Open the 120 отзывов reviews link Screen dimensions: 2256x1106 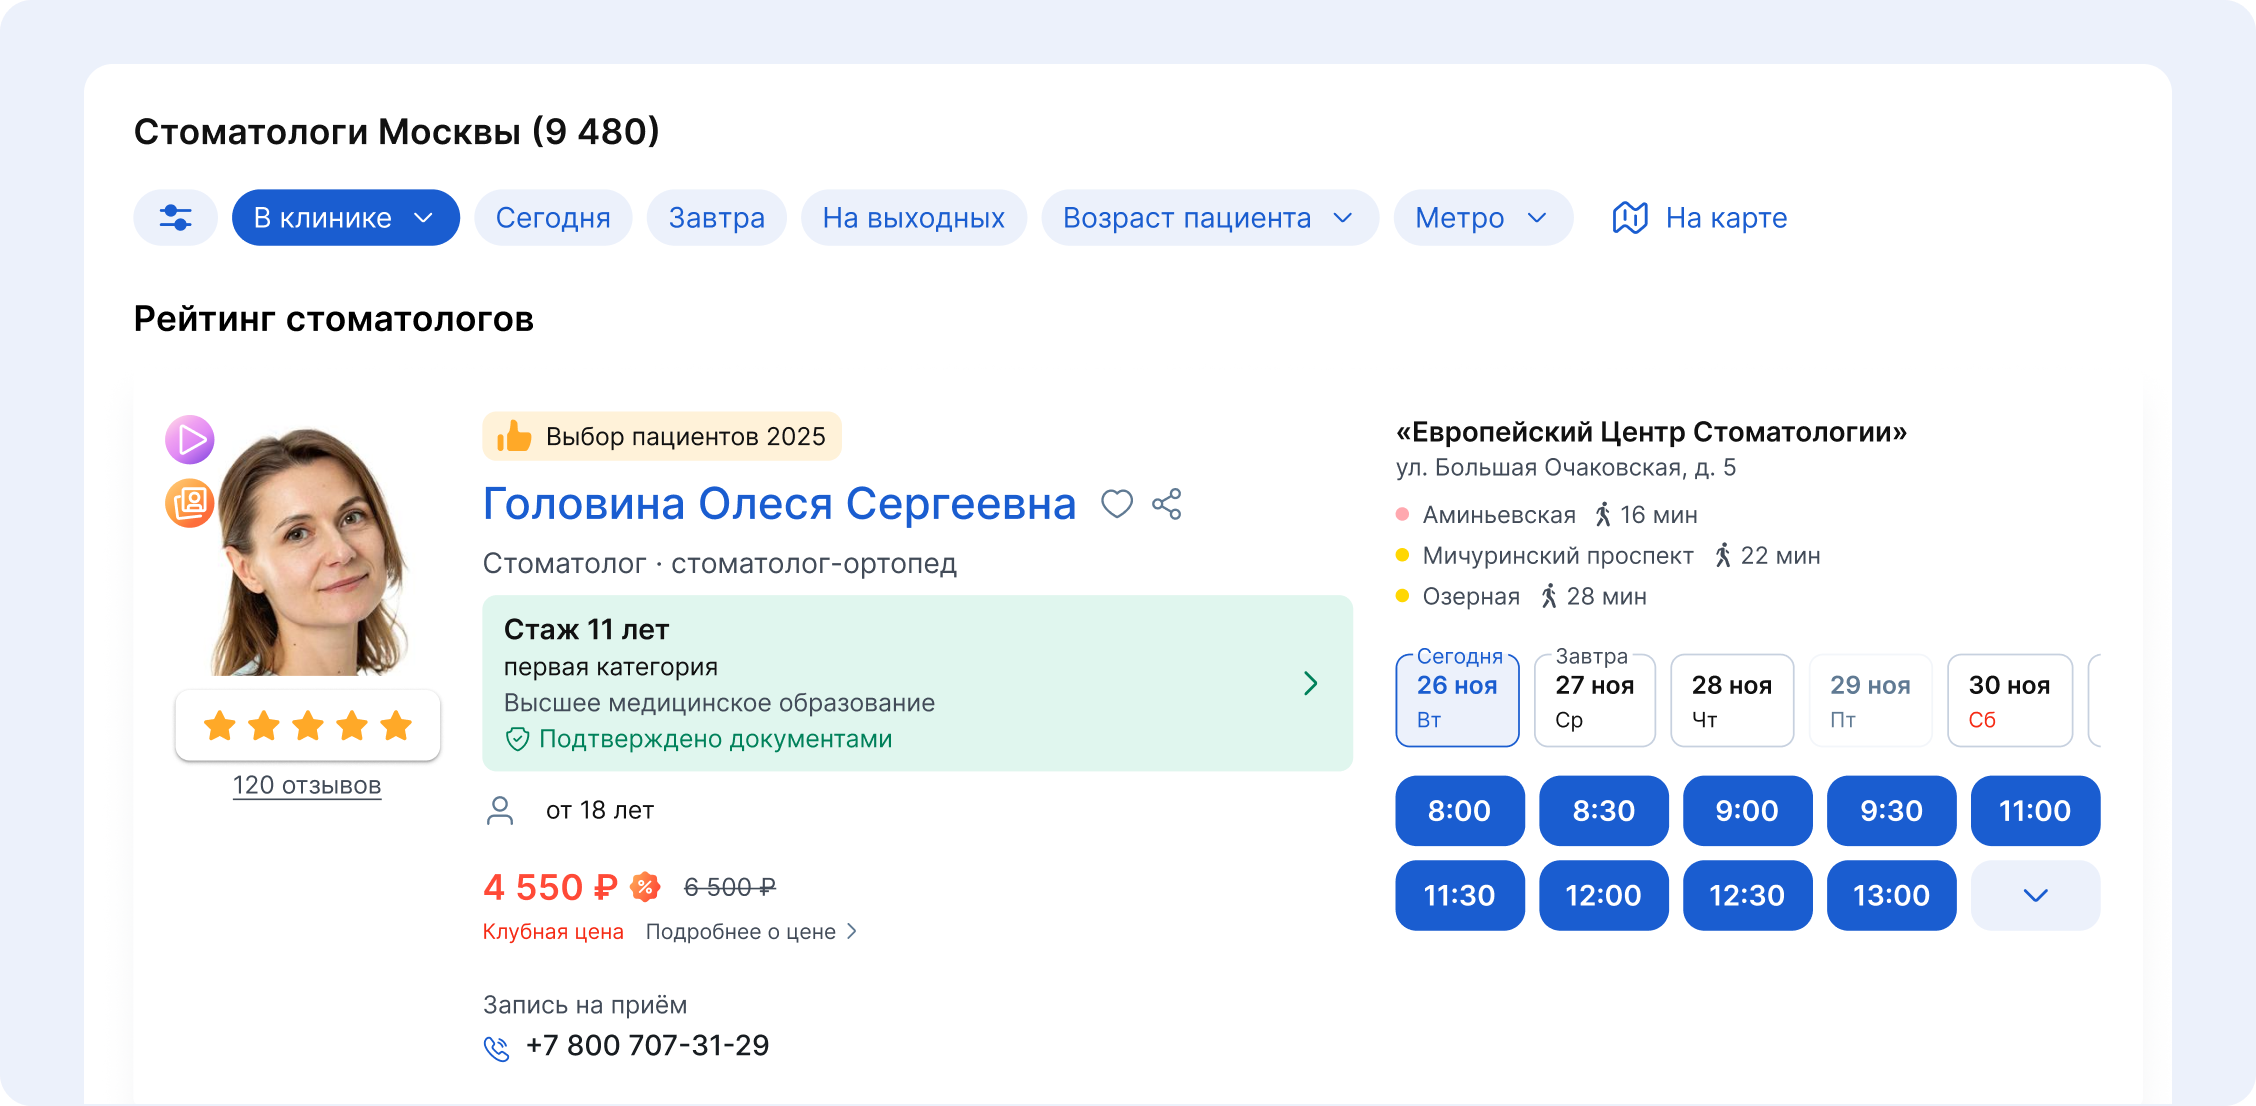[307, 786]
